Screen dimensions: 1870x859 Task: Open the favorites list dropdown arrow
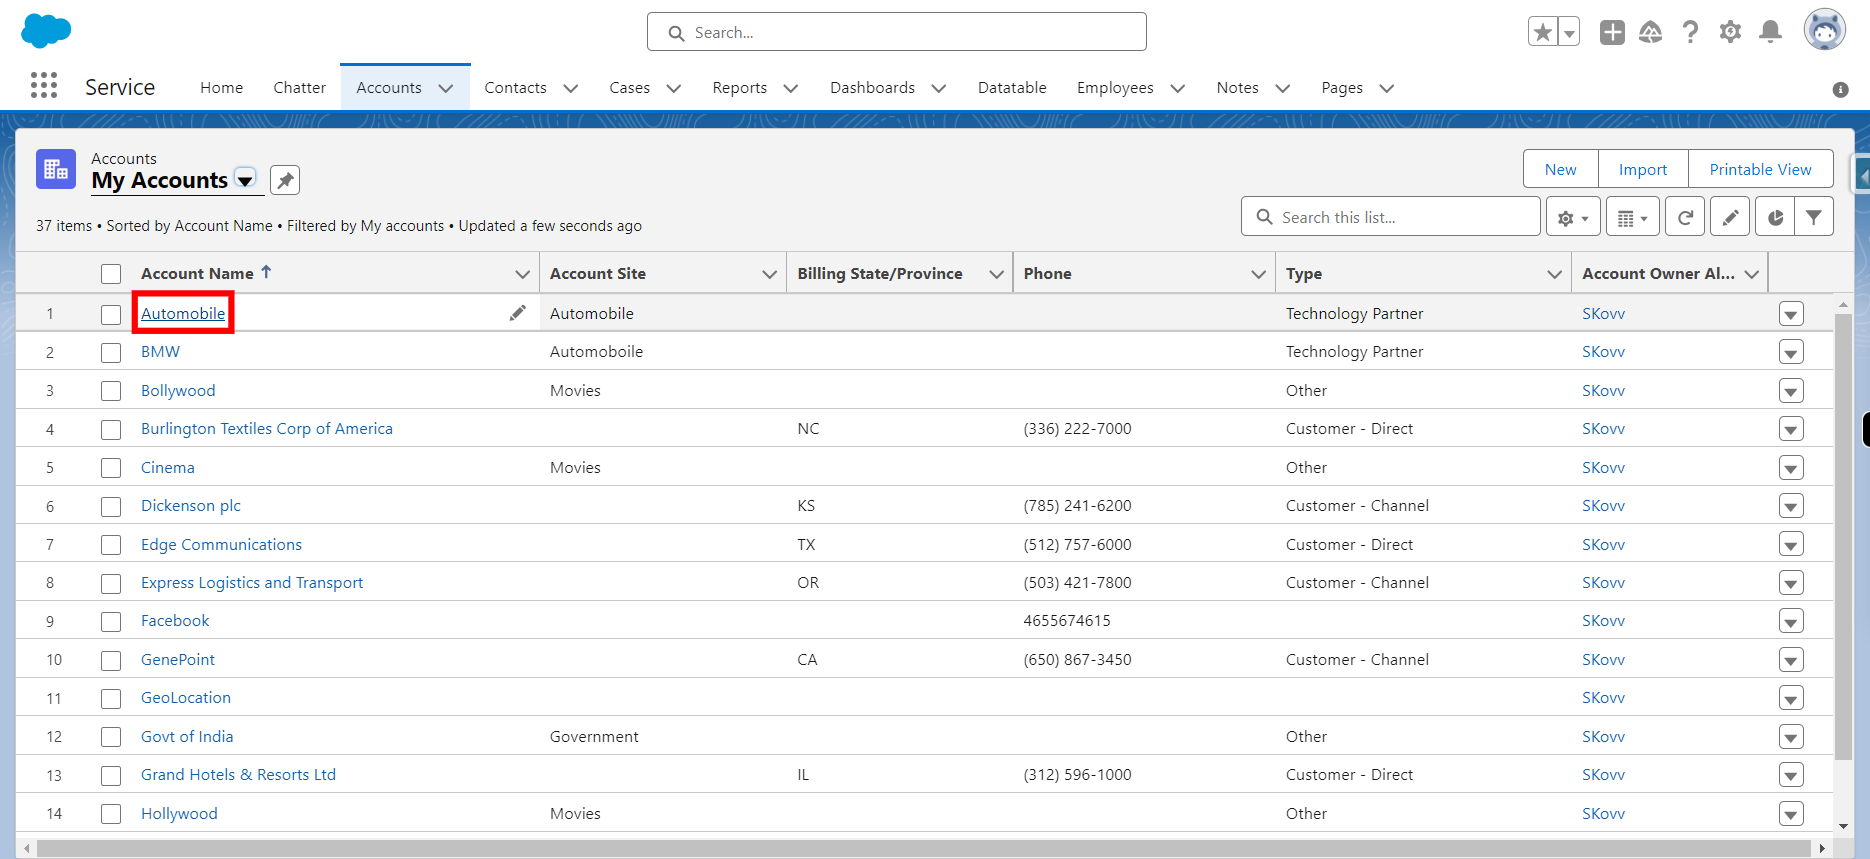(x=1570, y=32)
